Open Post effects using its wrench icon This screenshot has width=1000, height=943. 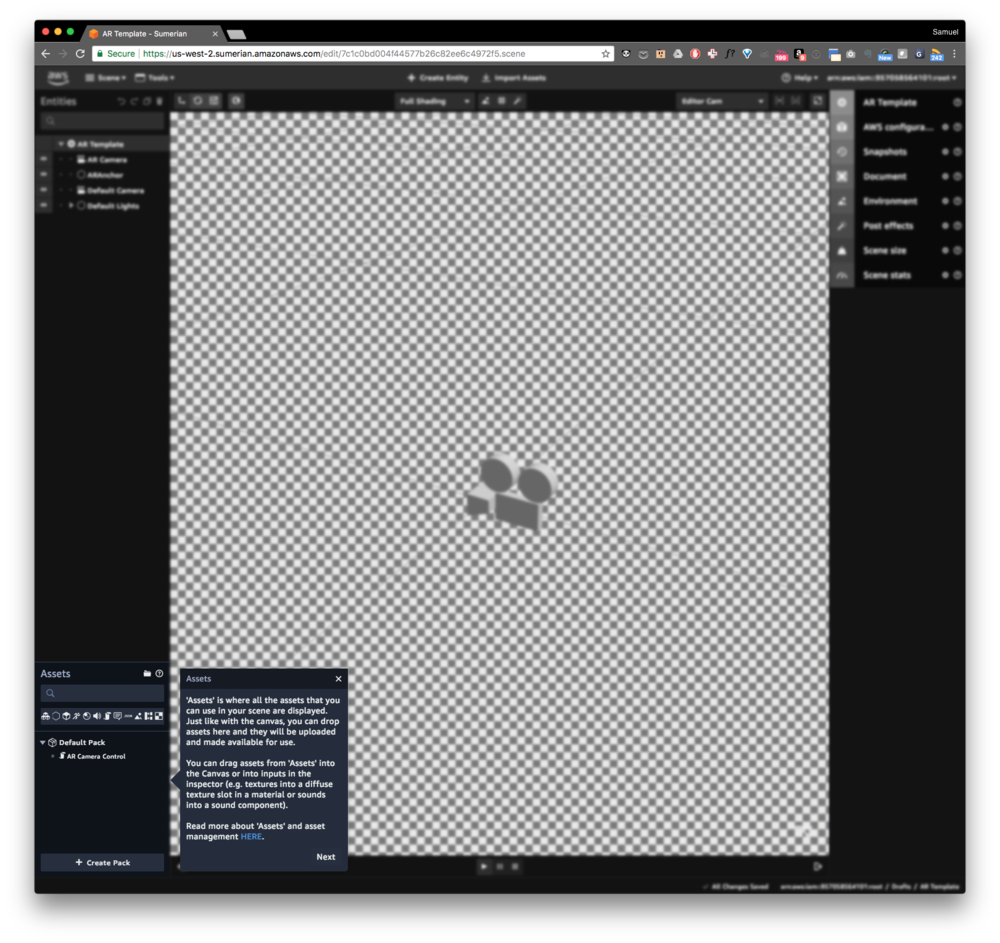pyautogui.click(x=843, y=226)
